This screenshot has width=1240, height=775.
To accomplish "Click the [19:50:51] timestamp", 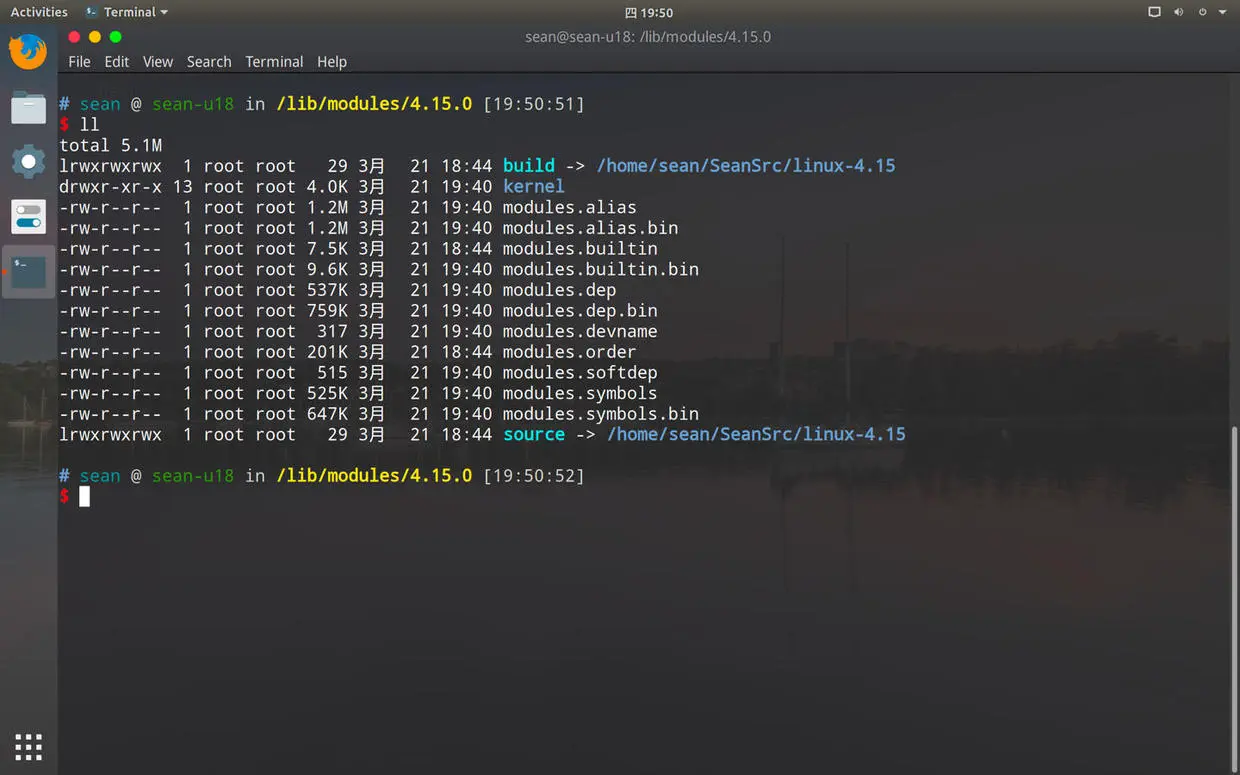I will (x=534, y=104).
